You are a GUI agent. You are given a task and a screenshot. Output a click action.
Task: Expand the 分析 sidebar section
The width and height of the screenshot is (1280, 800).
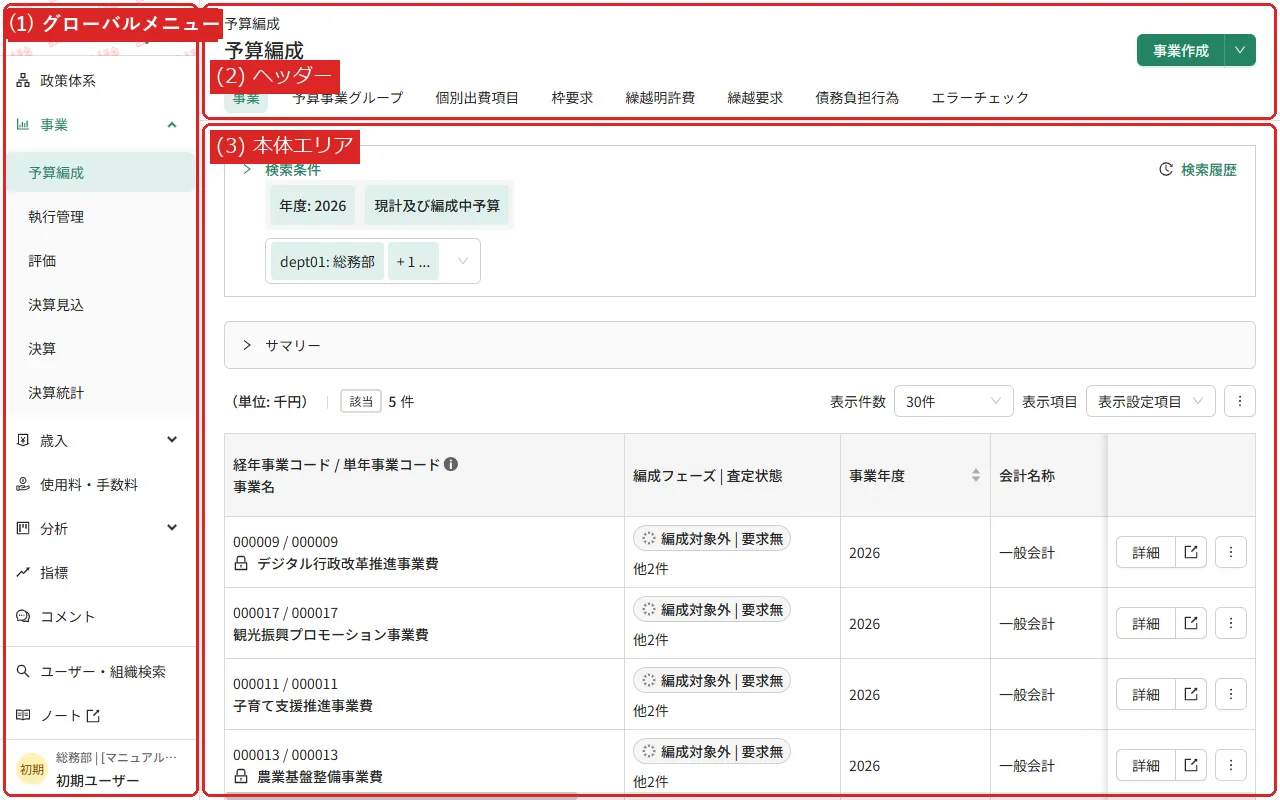(172, 528)
